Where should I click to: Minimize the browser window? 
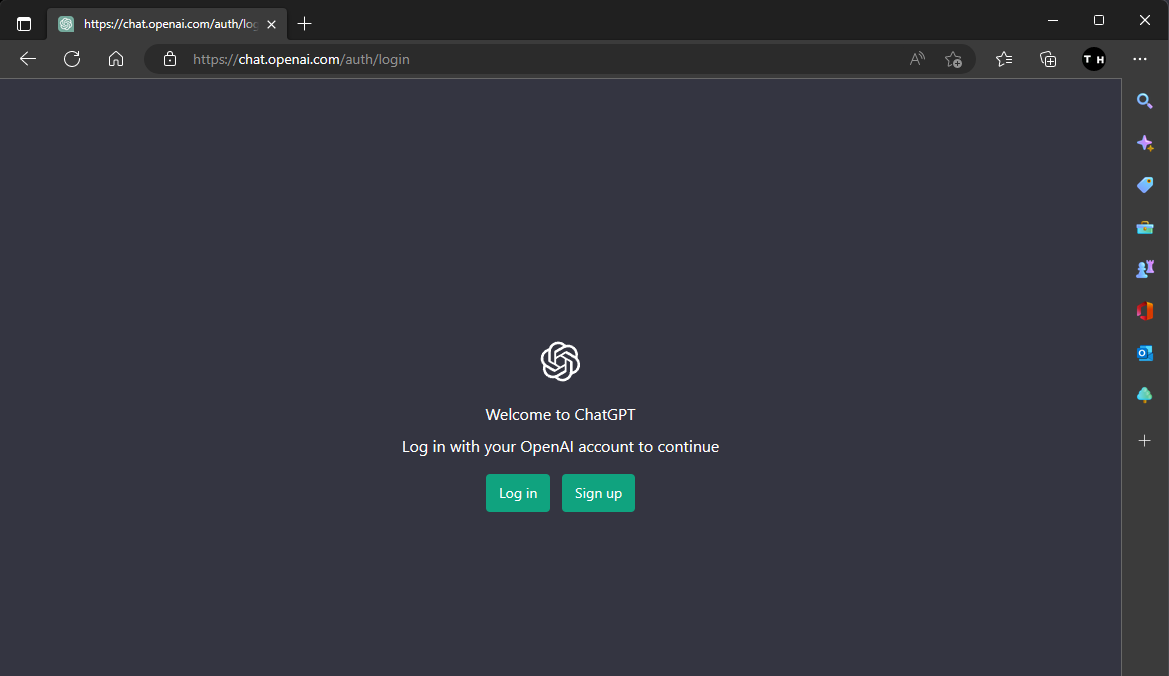tap(1053, 20)
